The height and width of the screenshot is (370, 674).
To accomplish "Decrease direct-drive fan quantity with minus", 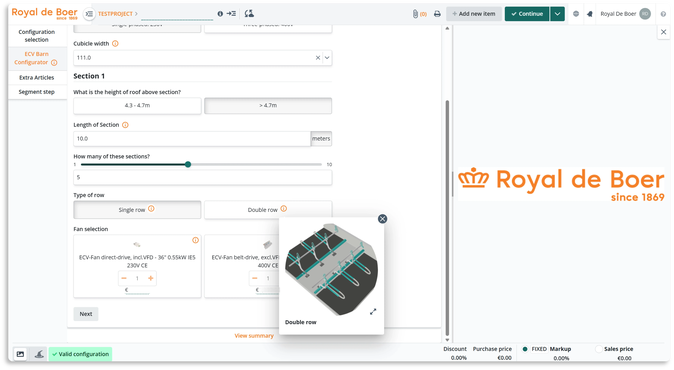I will coord(124,278).
